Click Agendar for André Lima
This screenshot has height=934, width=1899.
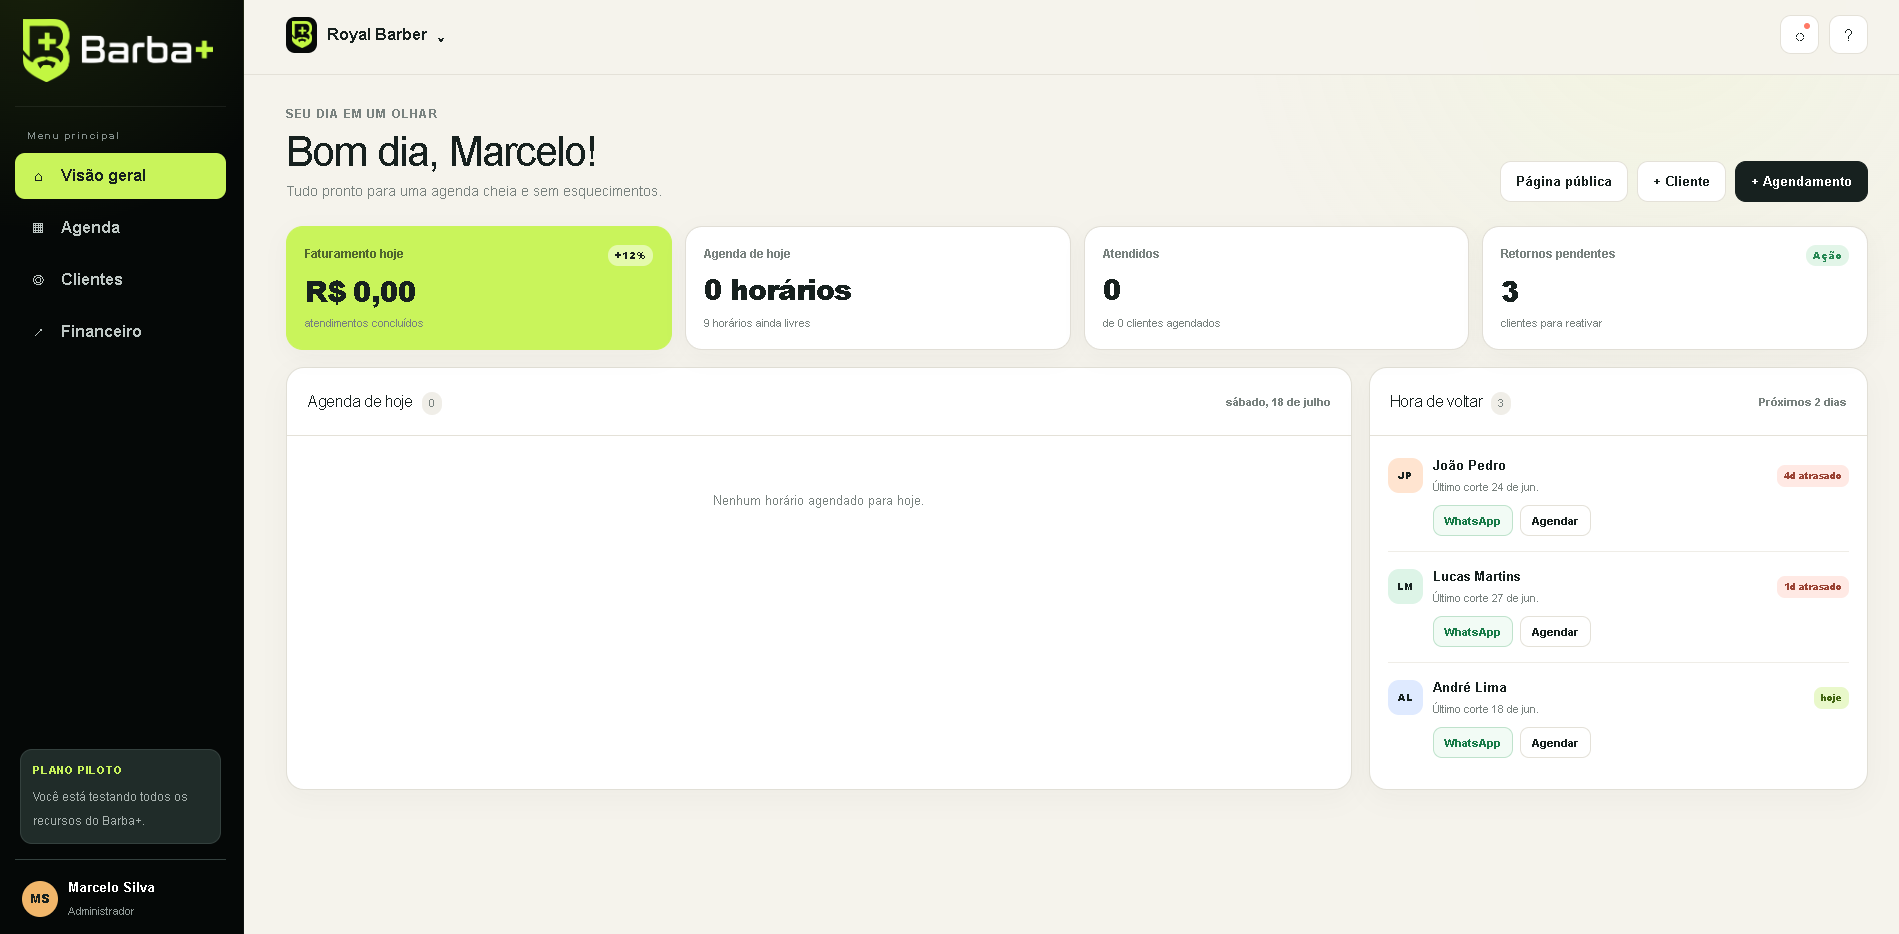click(x=1555, y=743)
